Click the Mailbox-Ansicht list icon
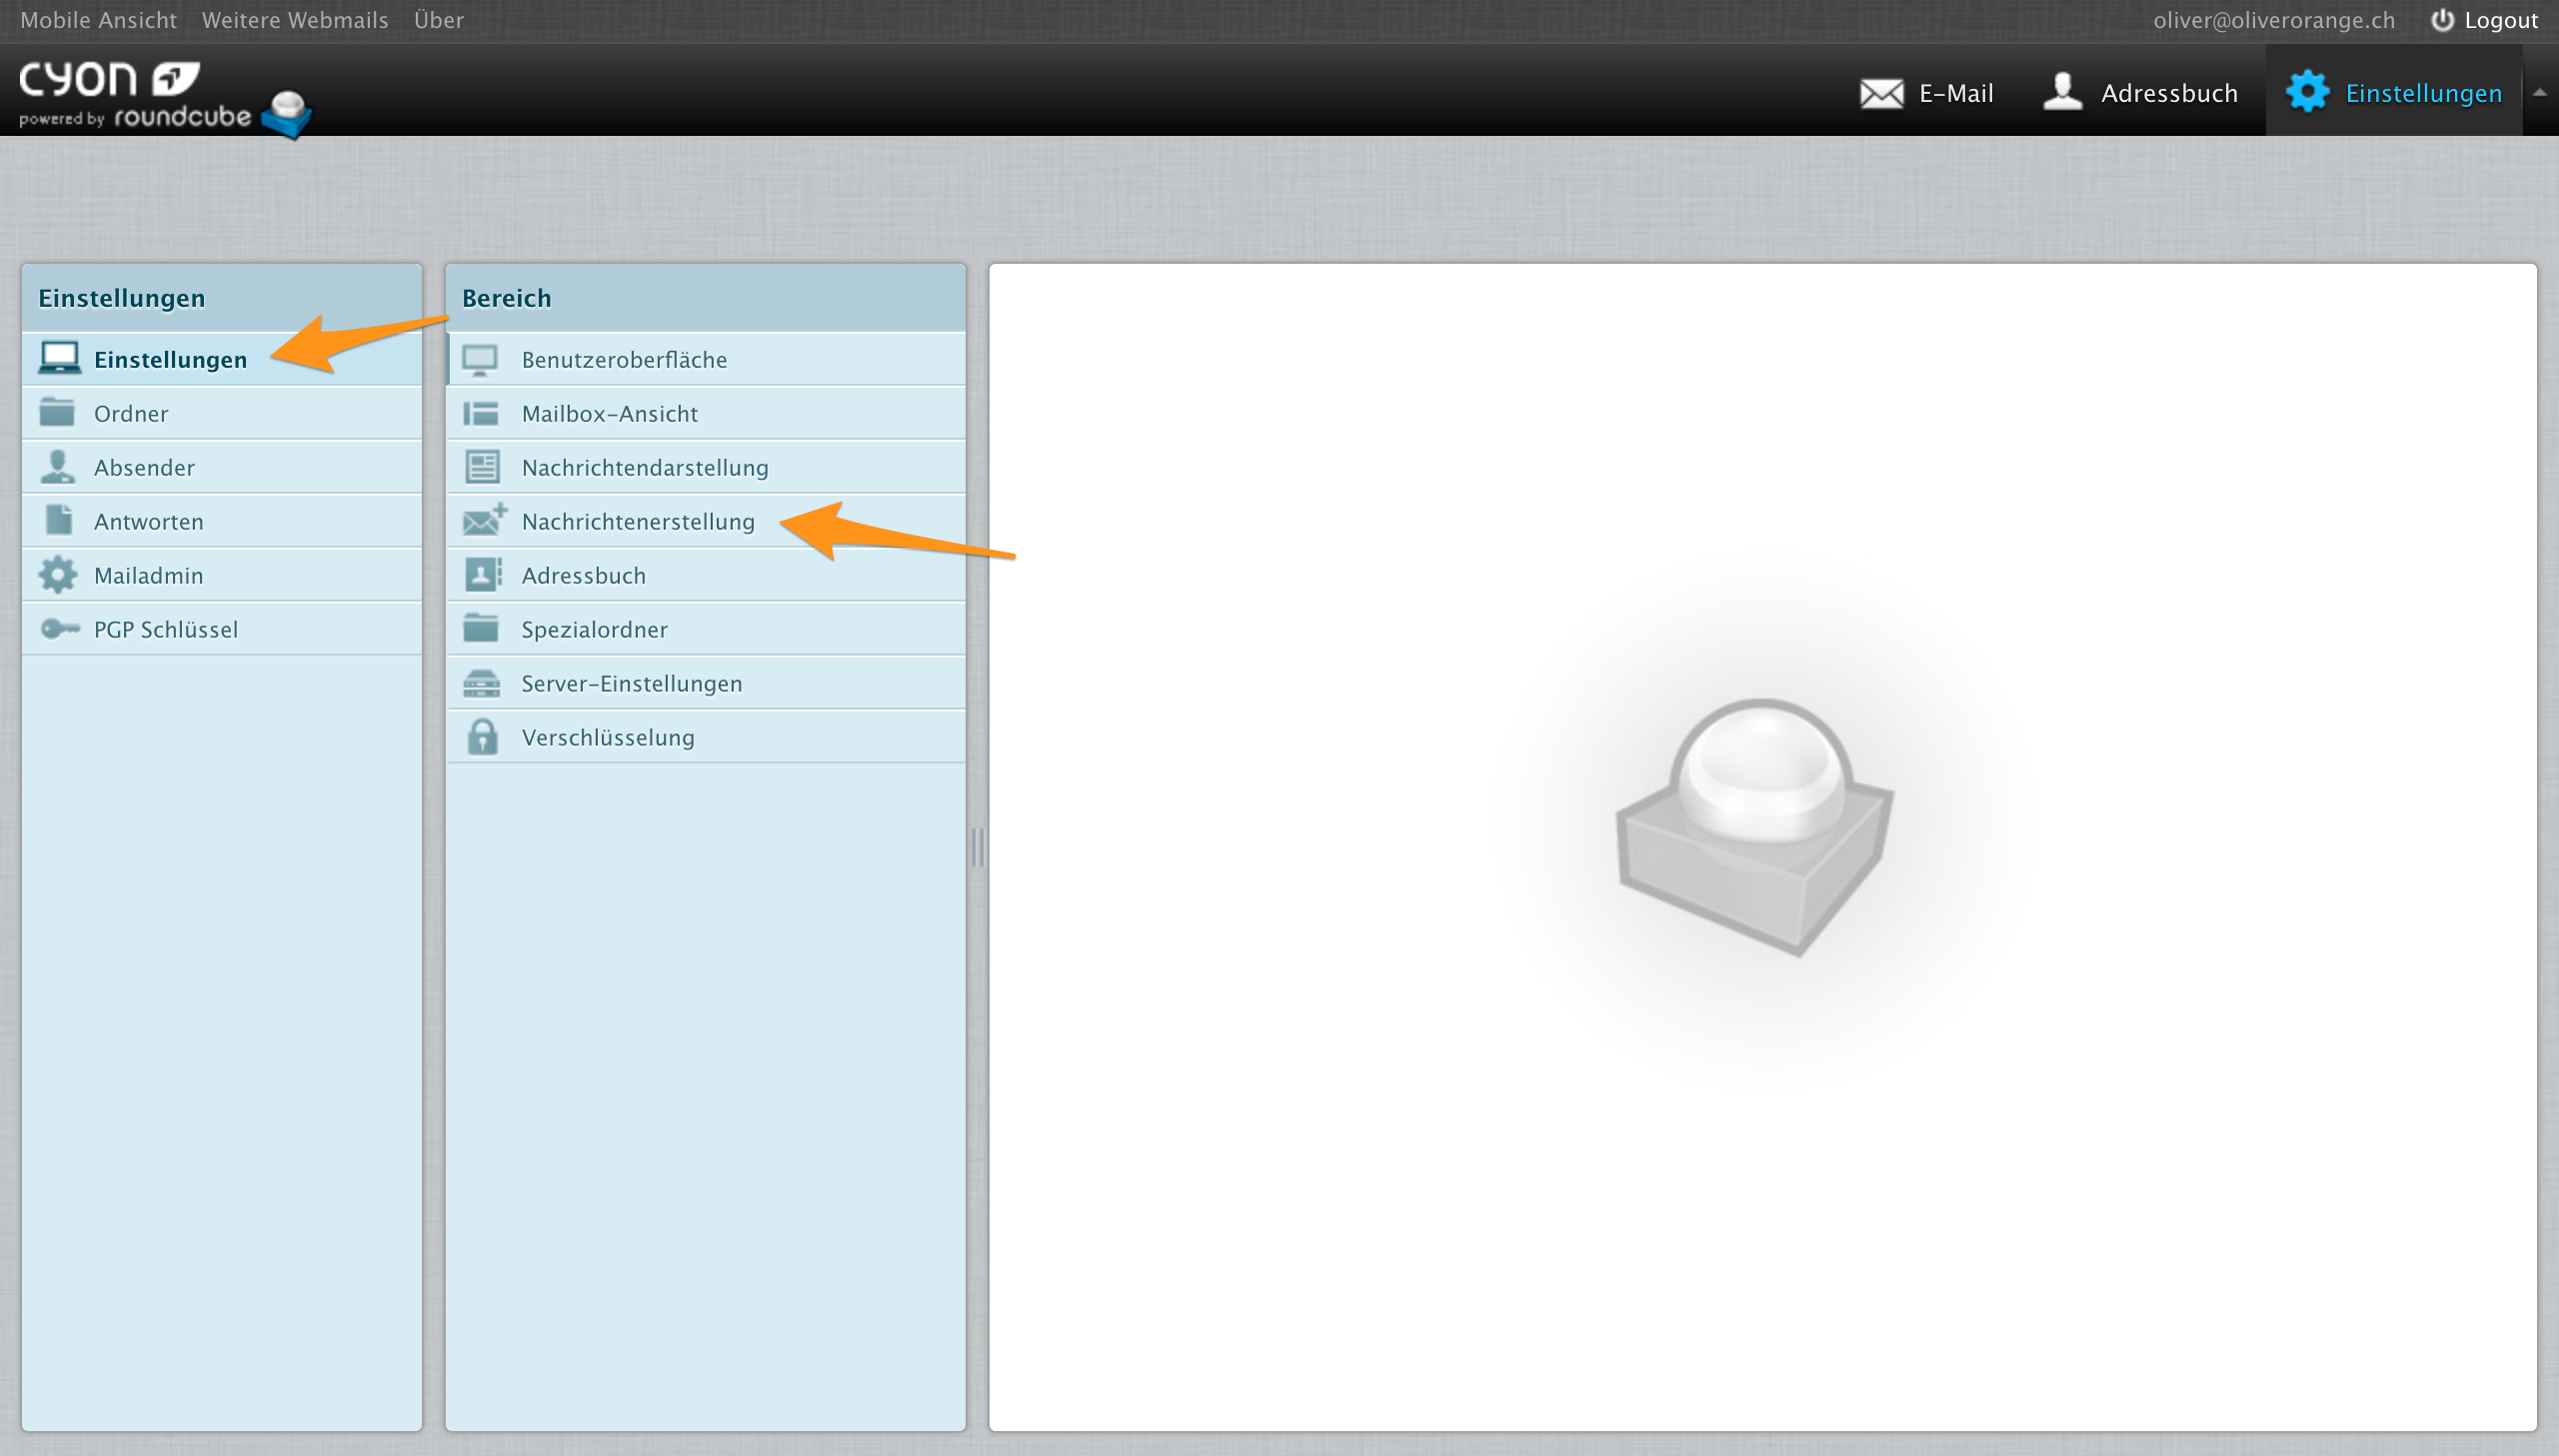 481,413
